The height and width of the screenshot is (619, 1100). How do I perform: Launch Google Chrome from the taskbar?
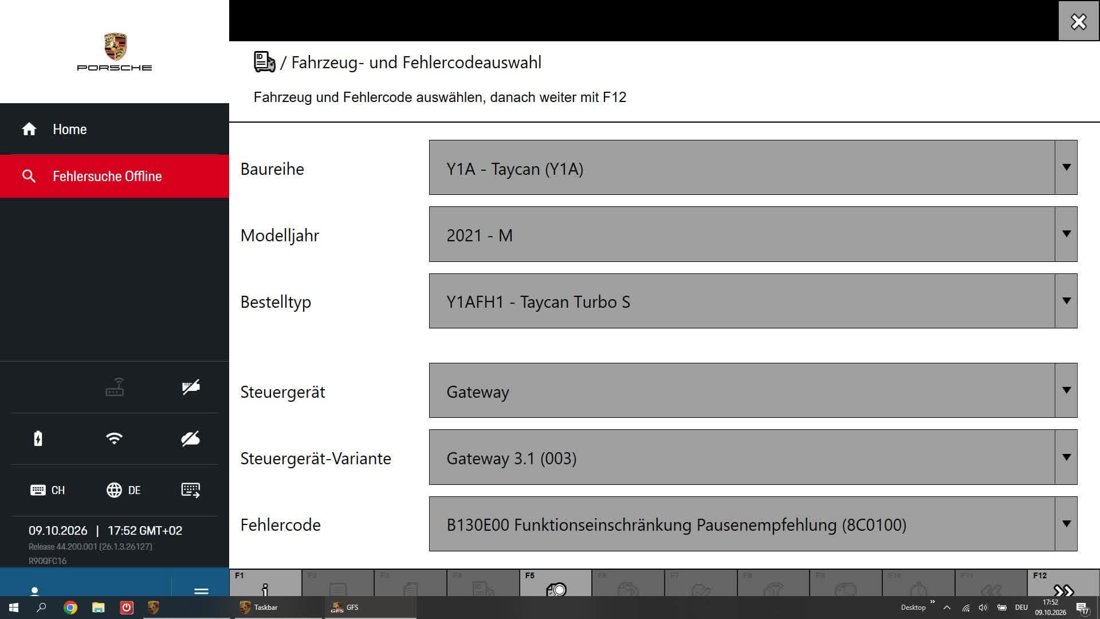70,608
